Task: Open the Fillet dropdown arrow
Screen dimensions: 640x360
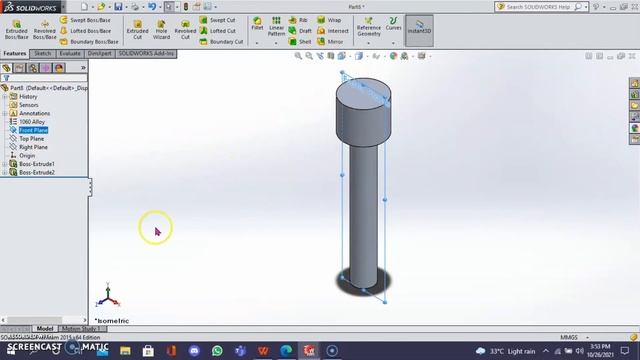Action: [257, 42]
